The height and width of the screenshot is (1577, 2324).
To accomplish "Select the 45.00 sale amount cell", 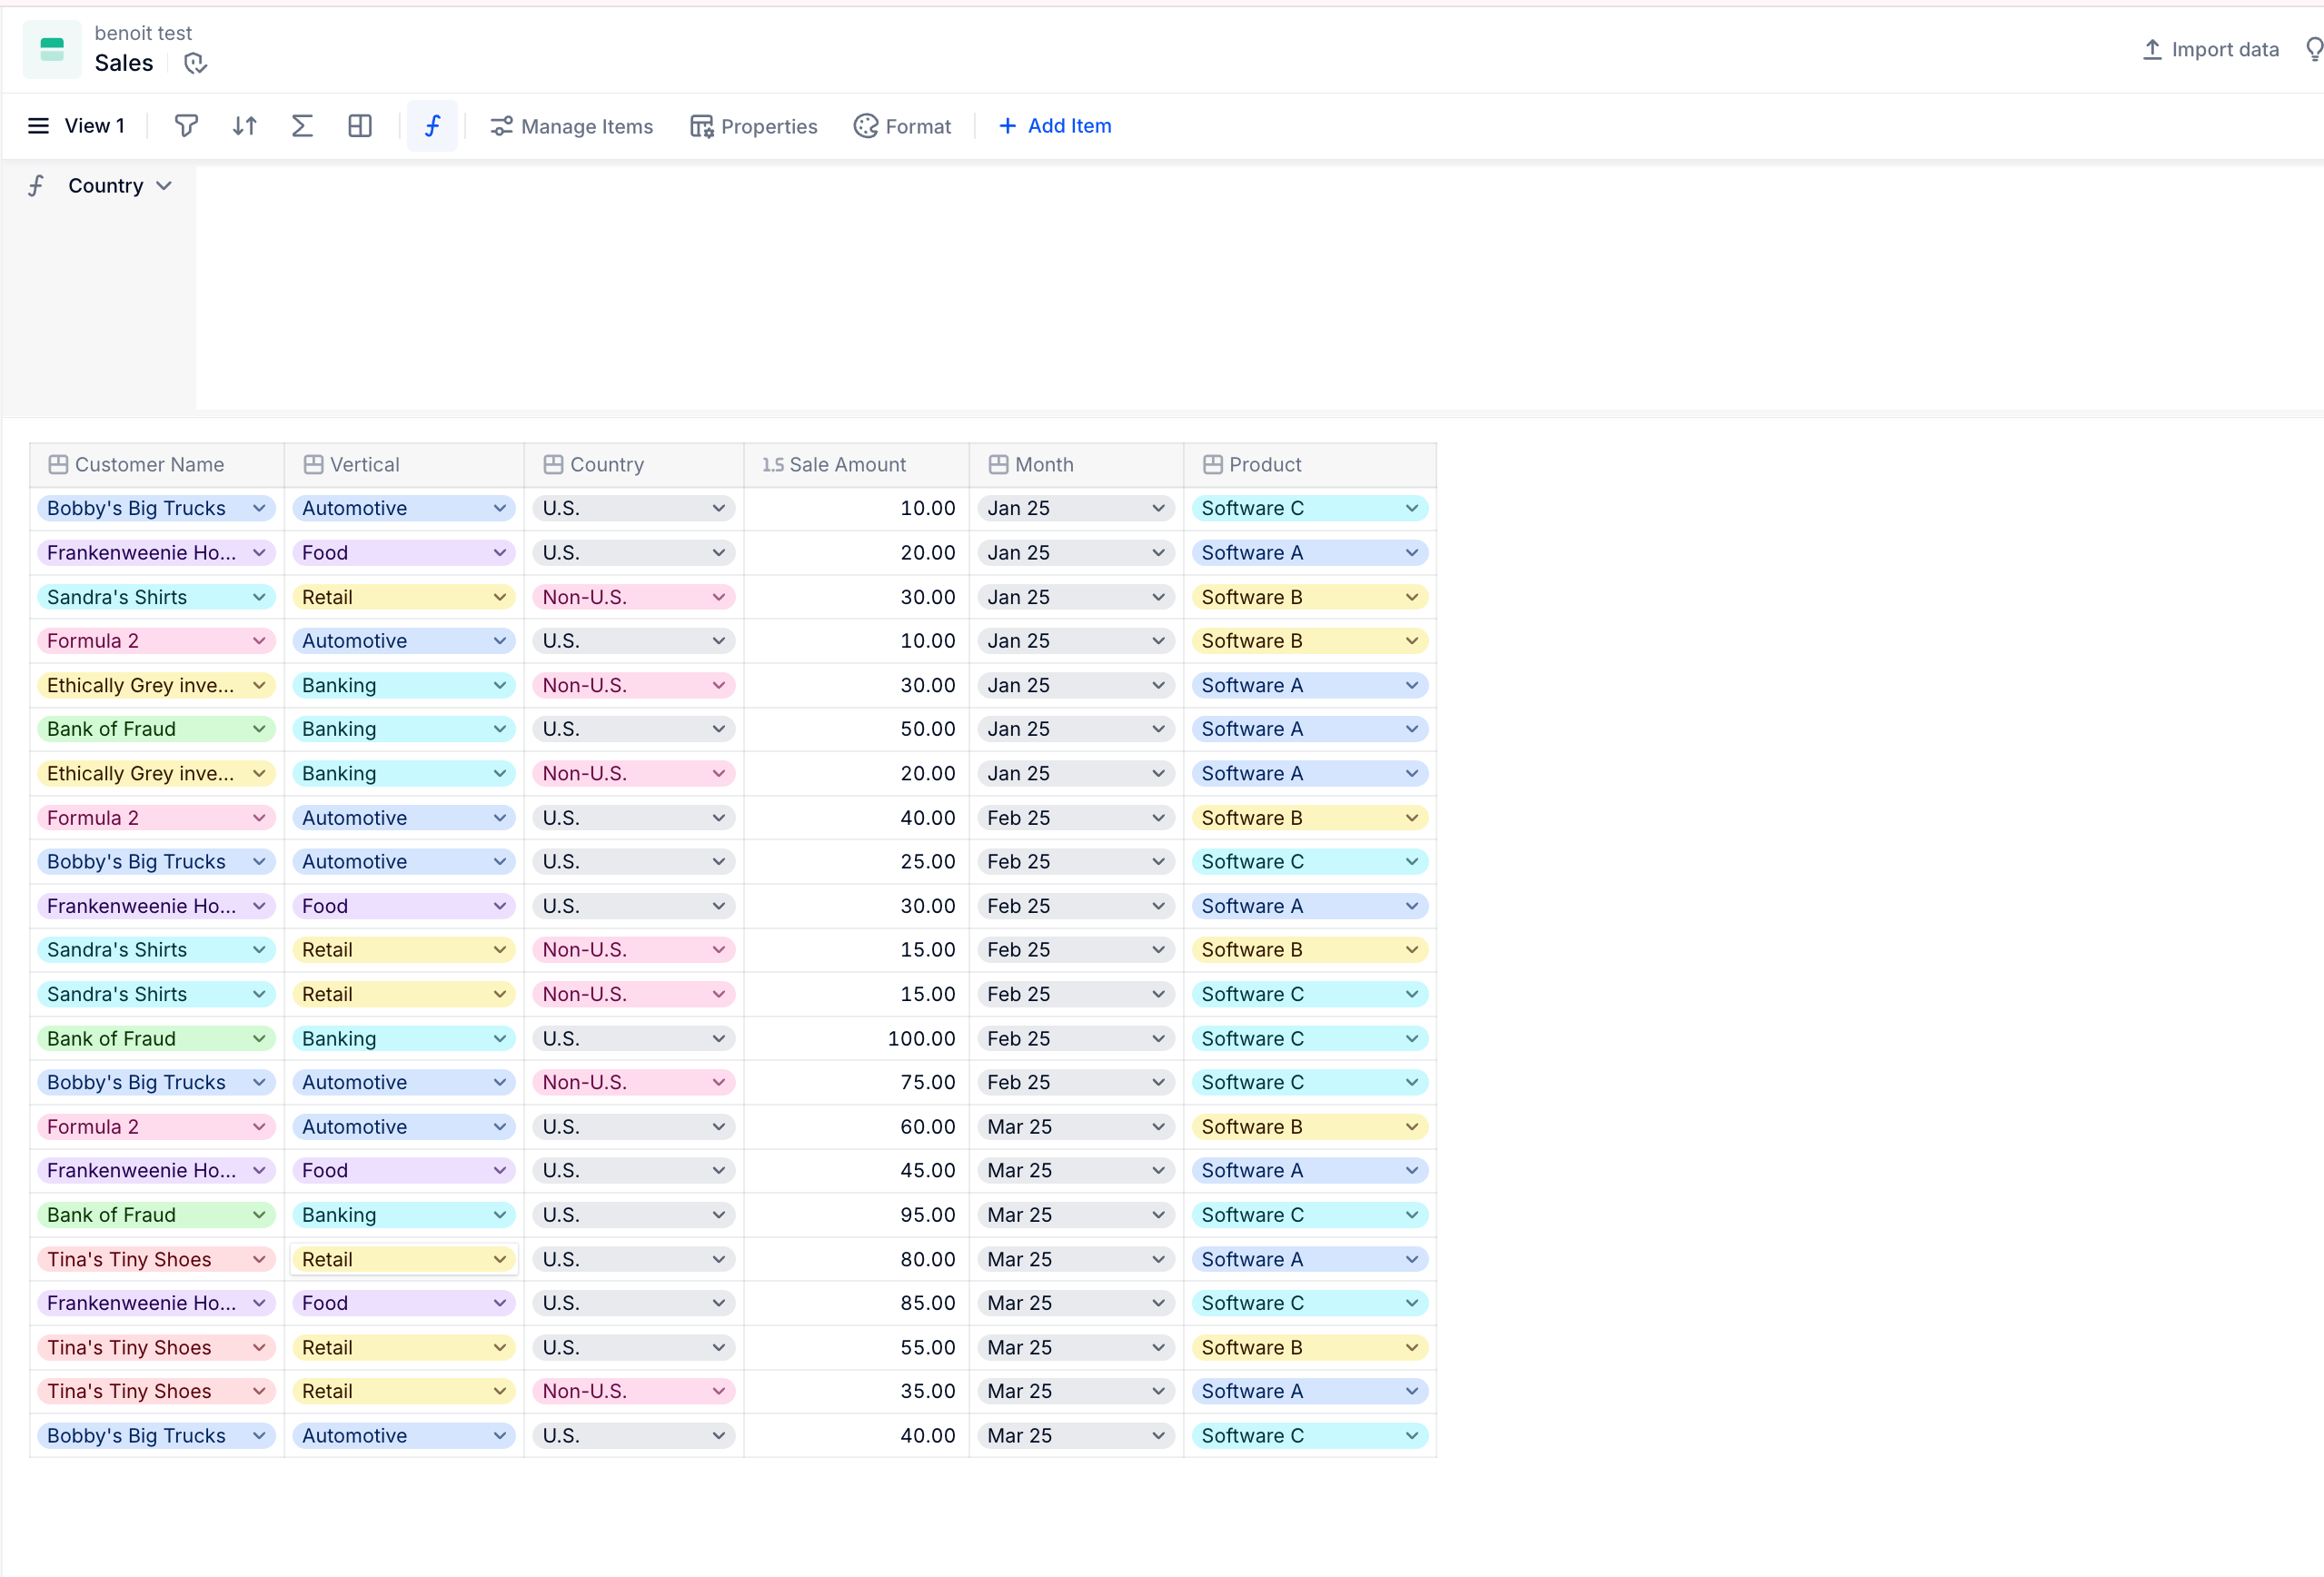I will coord(856,1171).
